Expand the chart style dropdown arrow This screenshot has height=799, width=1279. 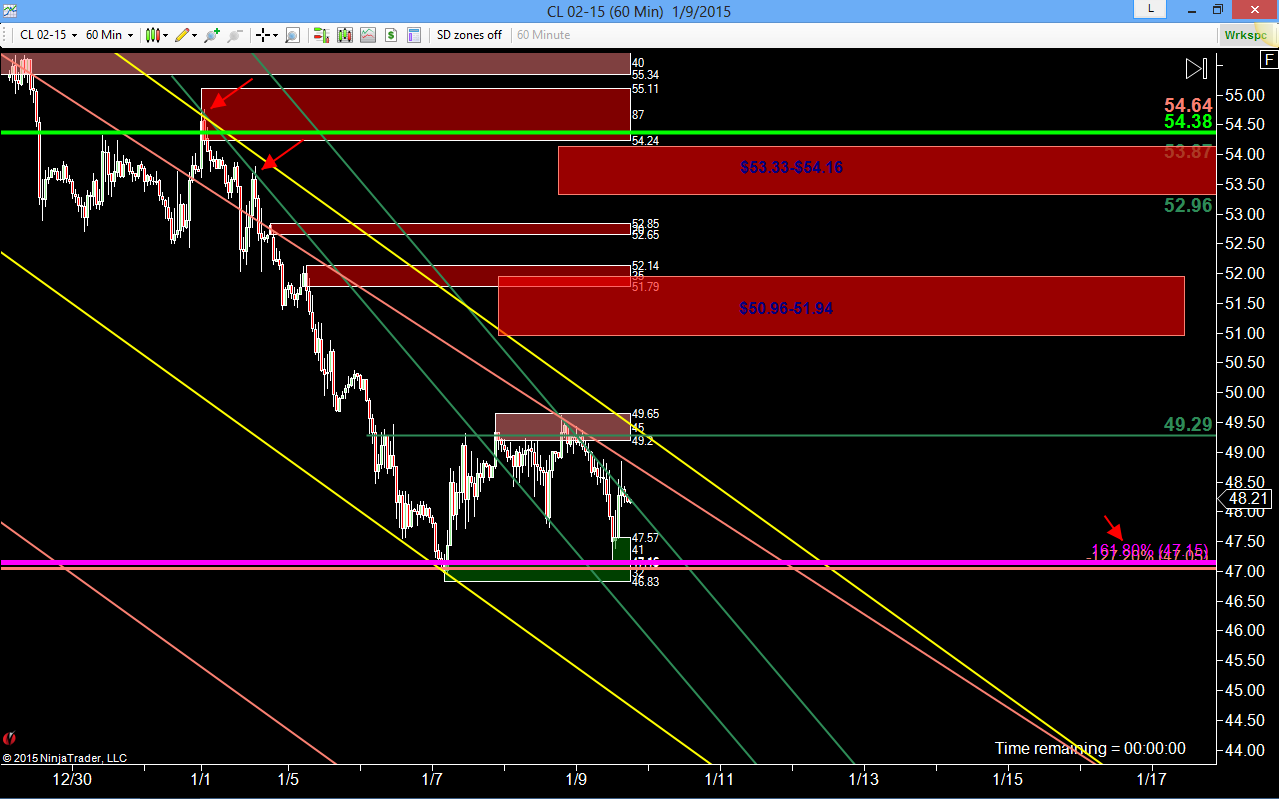[165, 35]
